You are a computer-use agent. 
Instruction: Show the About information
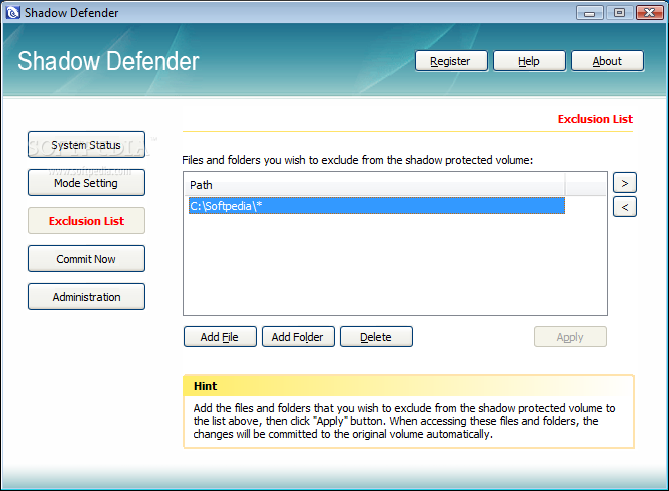point(607,61)
